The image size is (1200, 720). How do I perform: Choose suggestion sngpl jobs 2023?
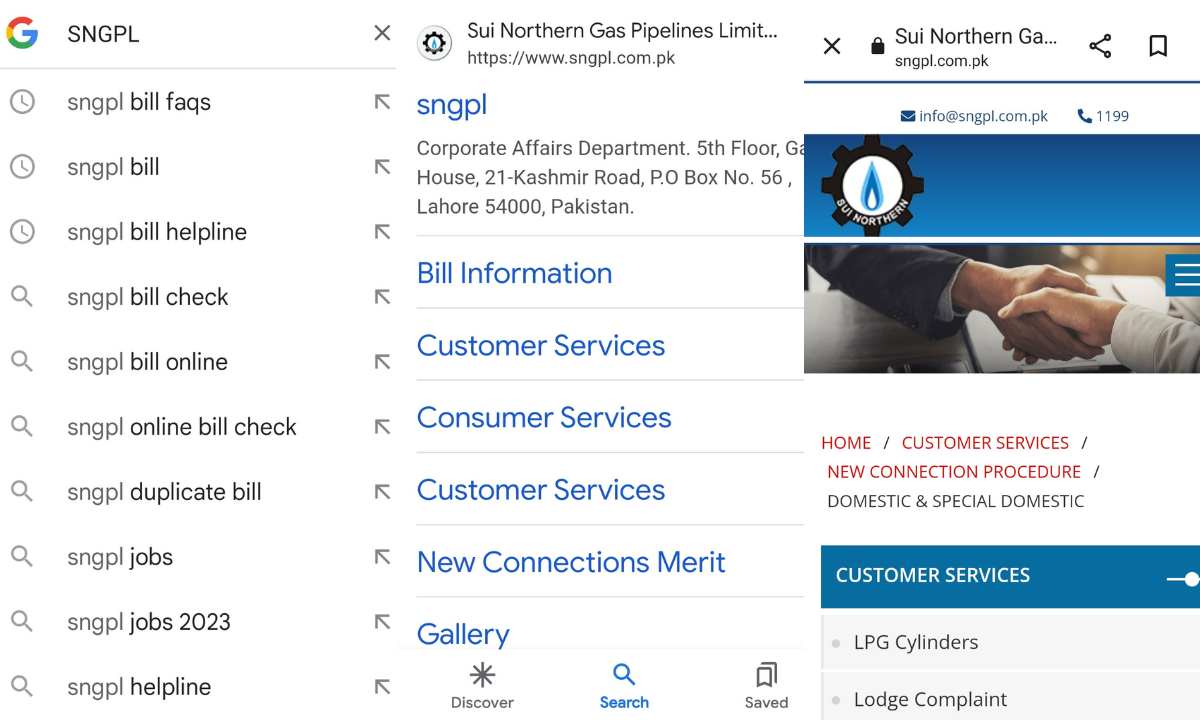pyautogui.click(x=149, y=622)
